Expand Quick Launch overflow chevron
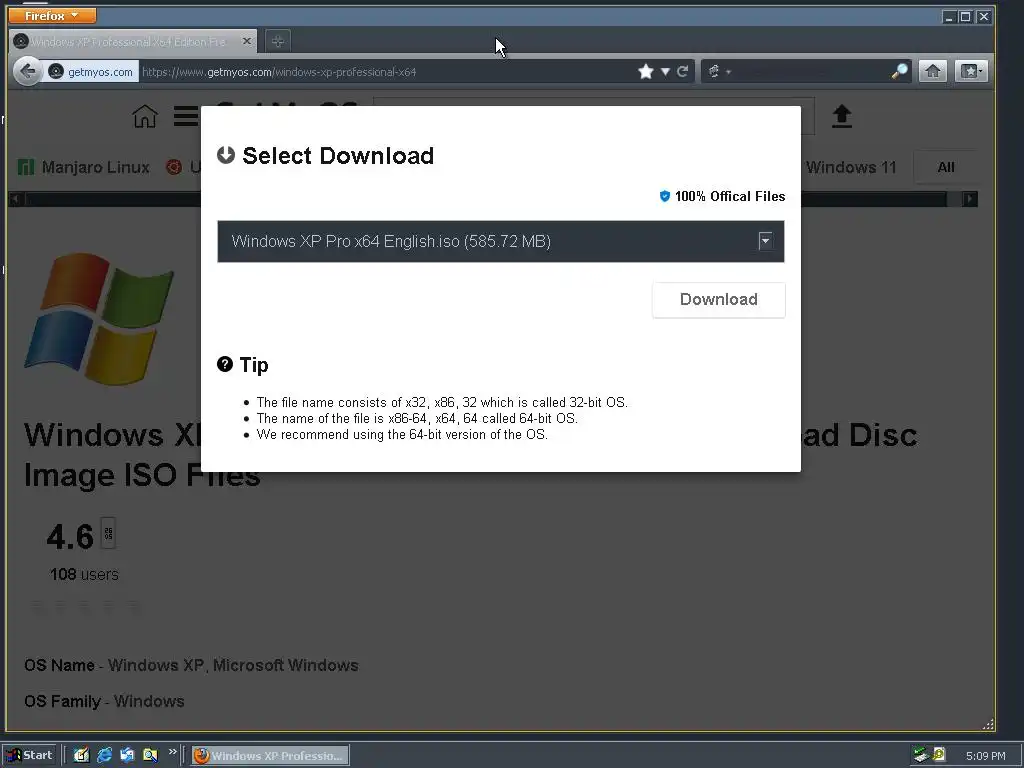Screen dimensions: 1024x768 (172, 752)
